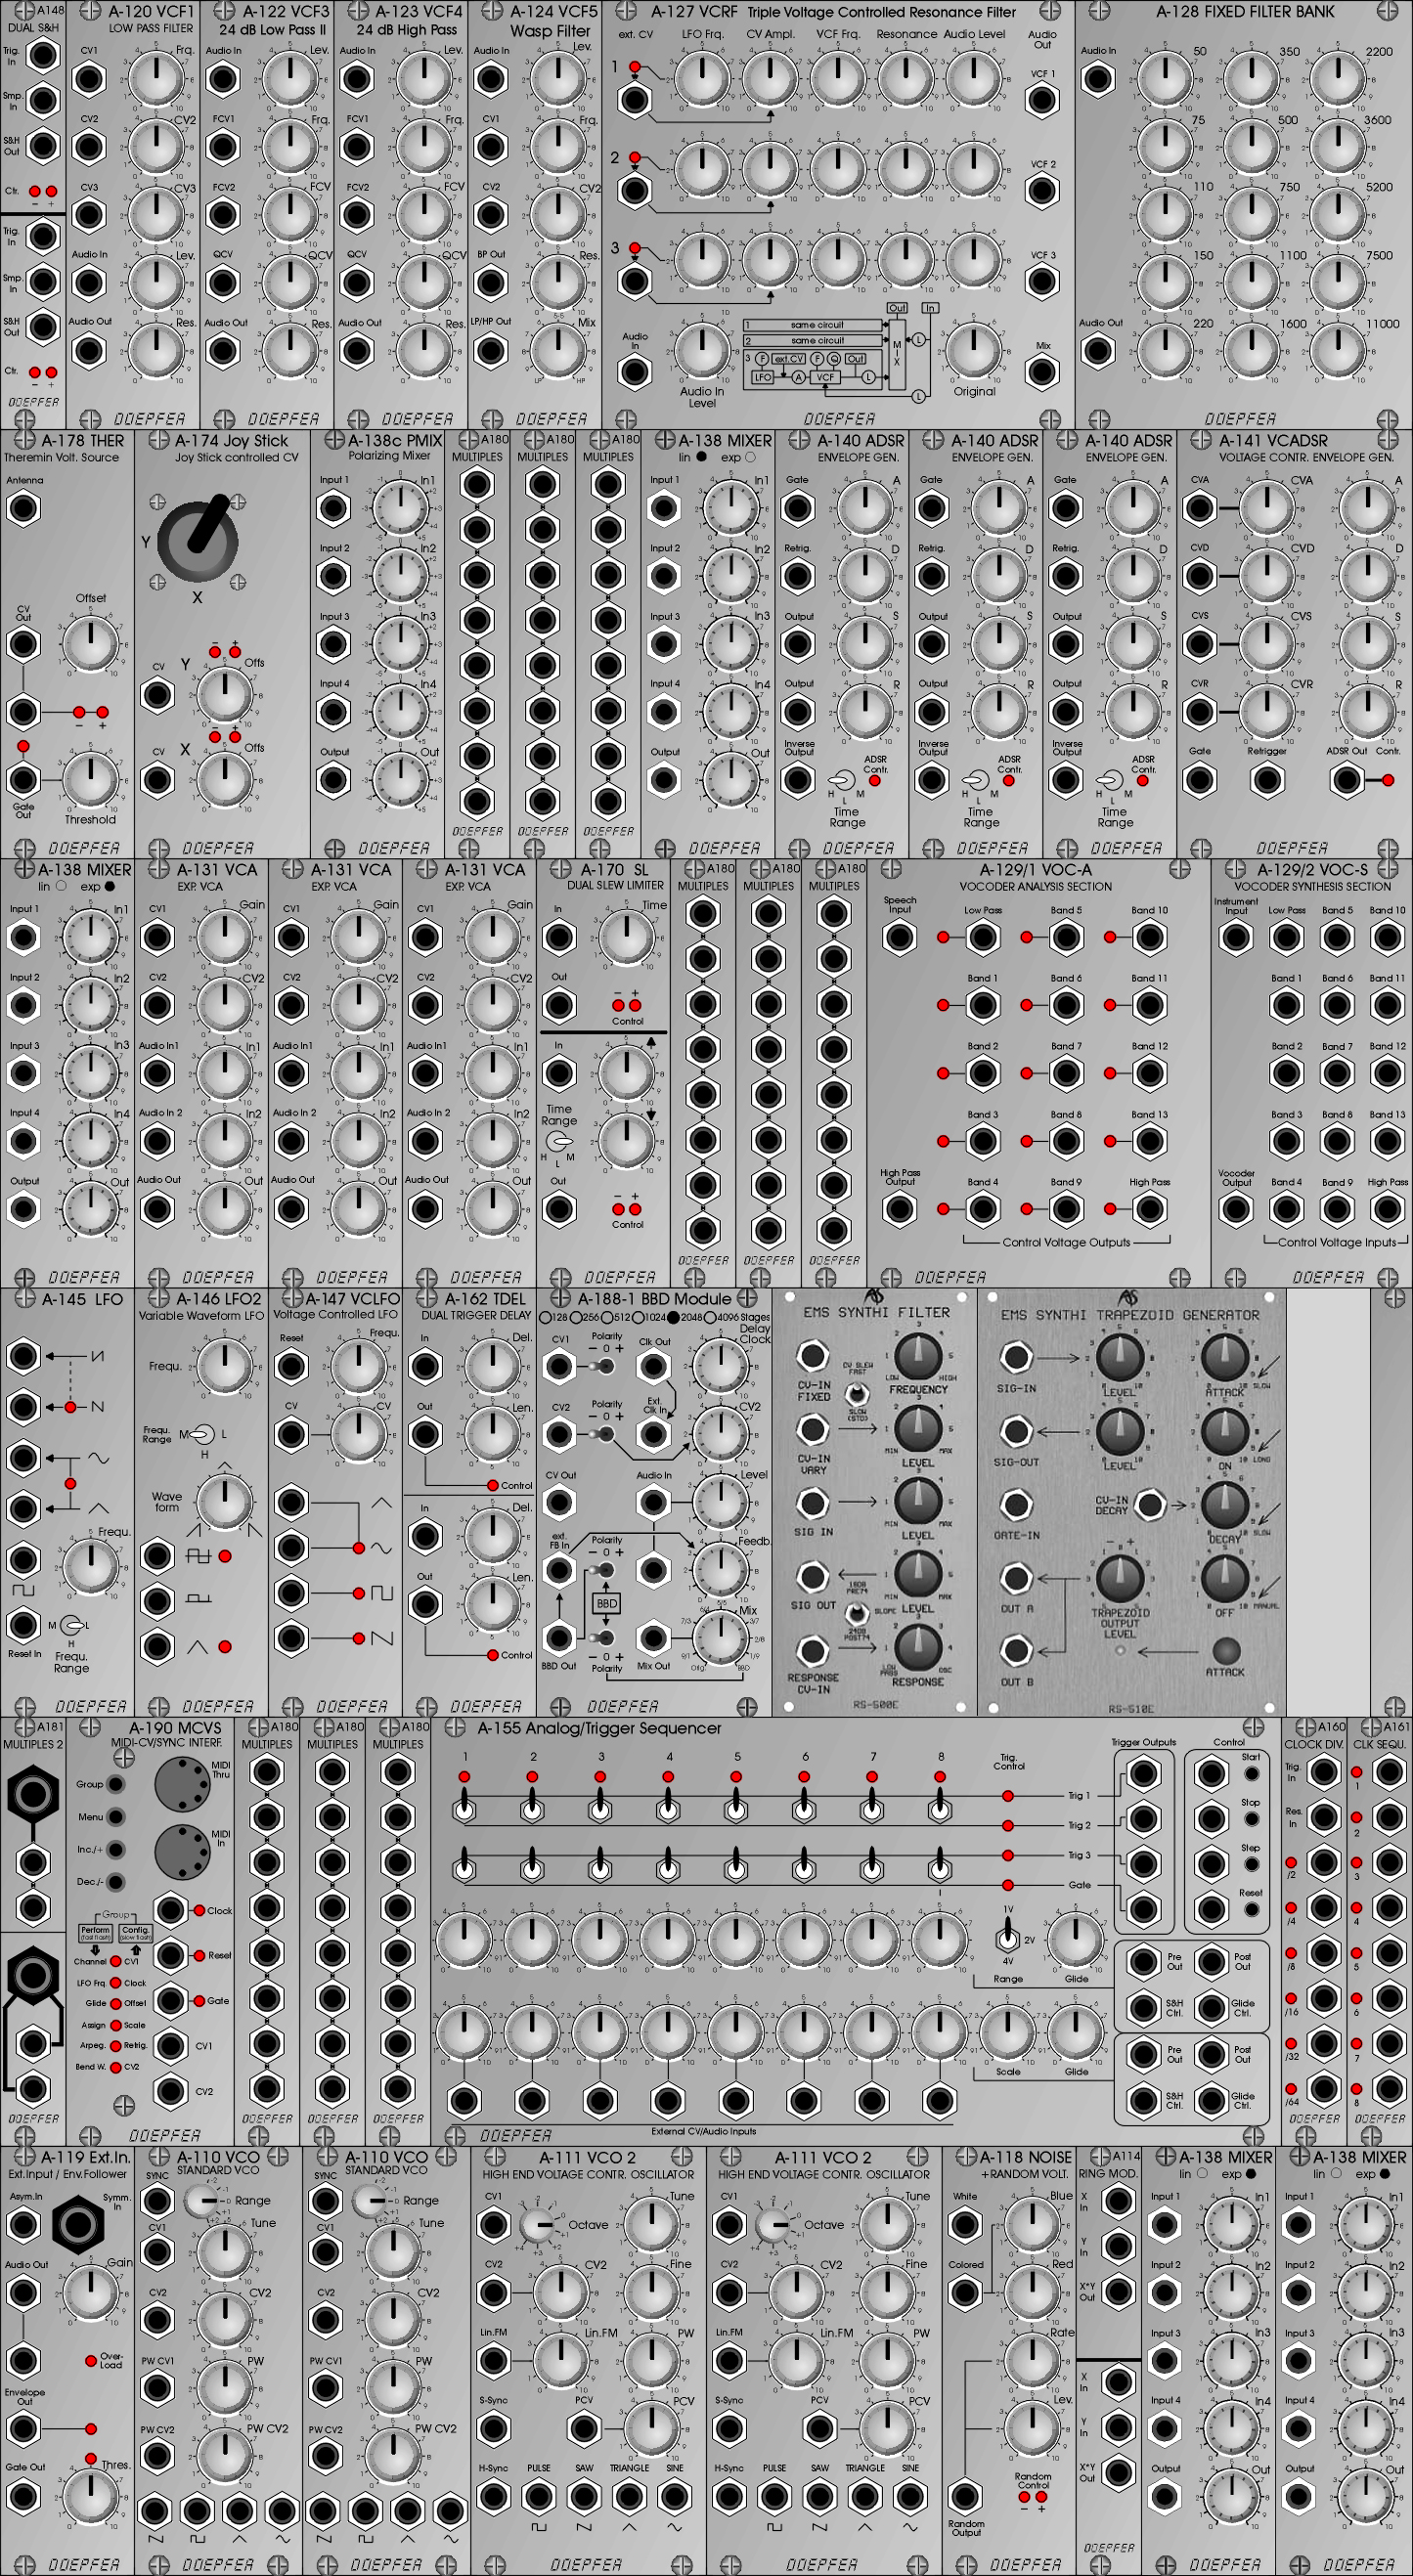This screenshot has width=1413, height=2576.
Task: Click the SIG OUT jack on EMS Synthi Filter
Action: (812, 1577)
